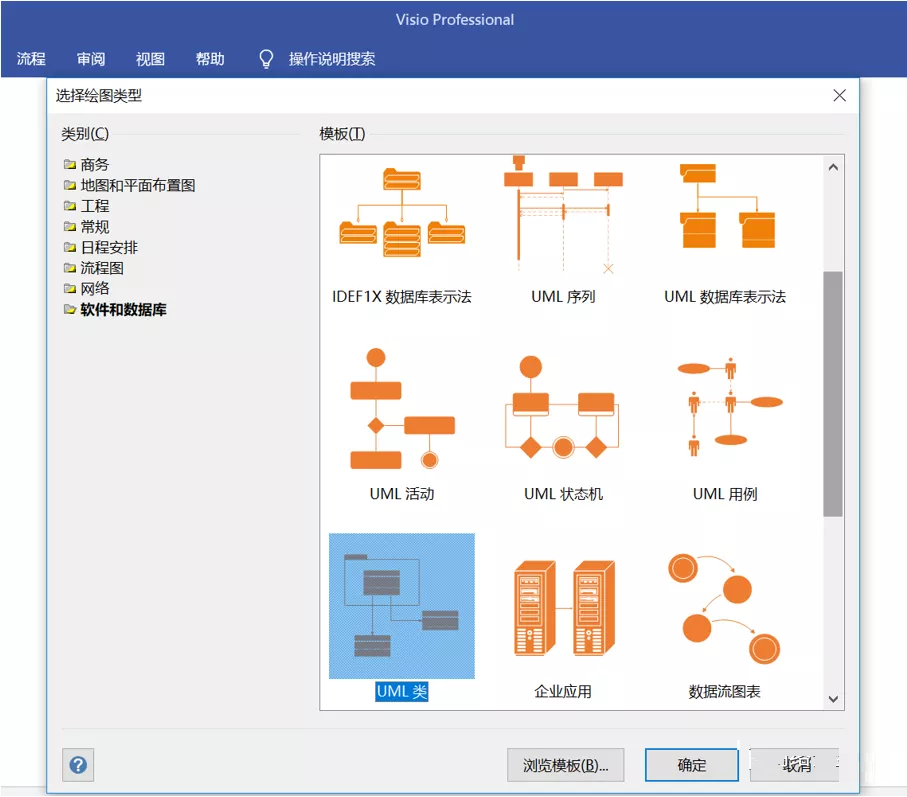Select the 数据流图表 template icon
The image size is (907, 797).
pos(724,608)
